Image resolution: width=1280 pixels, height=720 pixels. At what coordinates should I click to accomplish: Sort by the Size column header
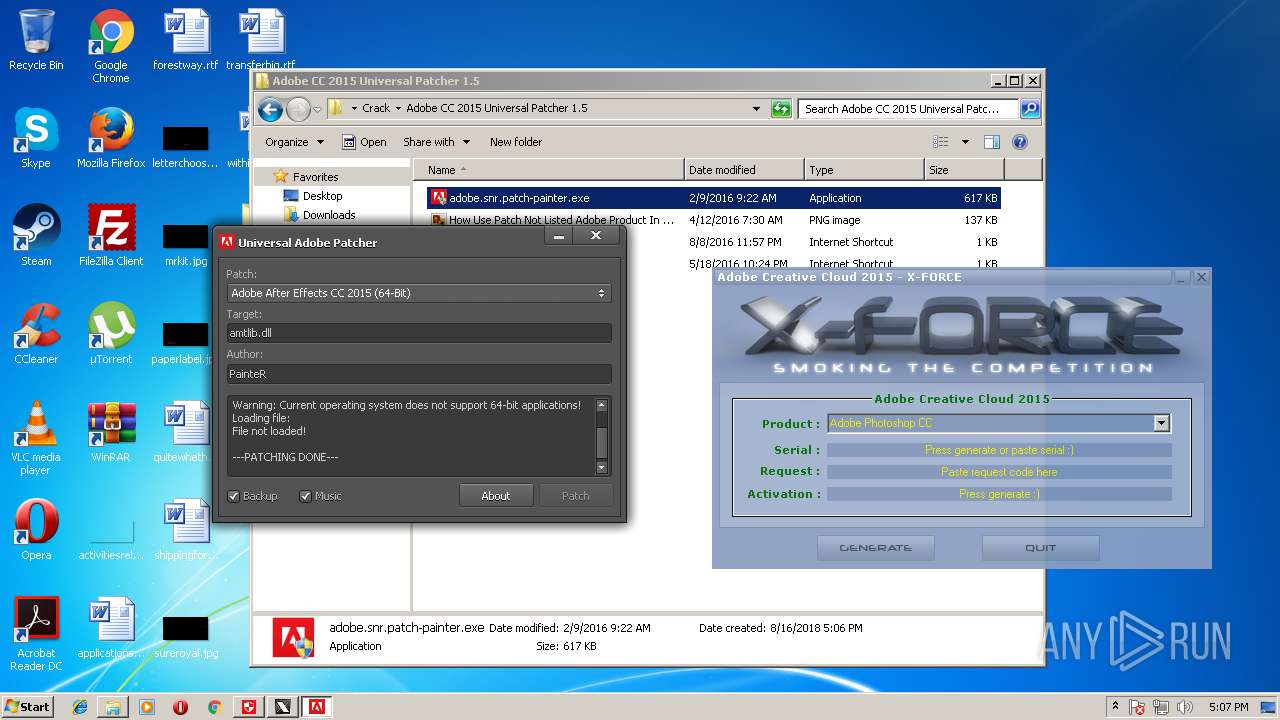tap(962, 170)
